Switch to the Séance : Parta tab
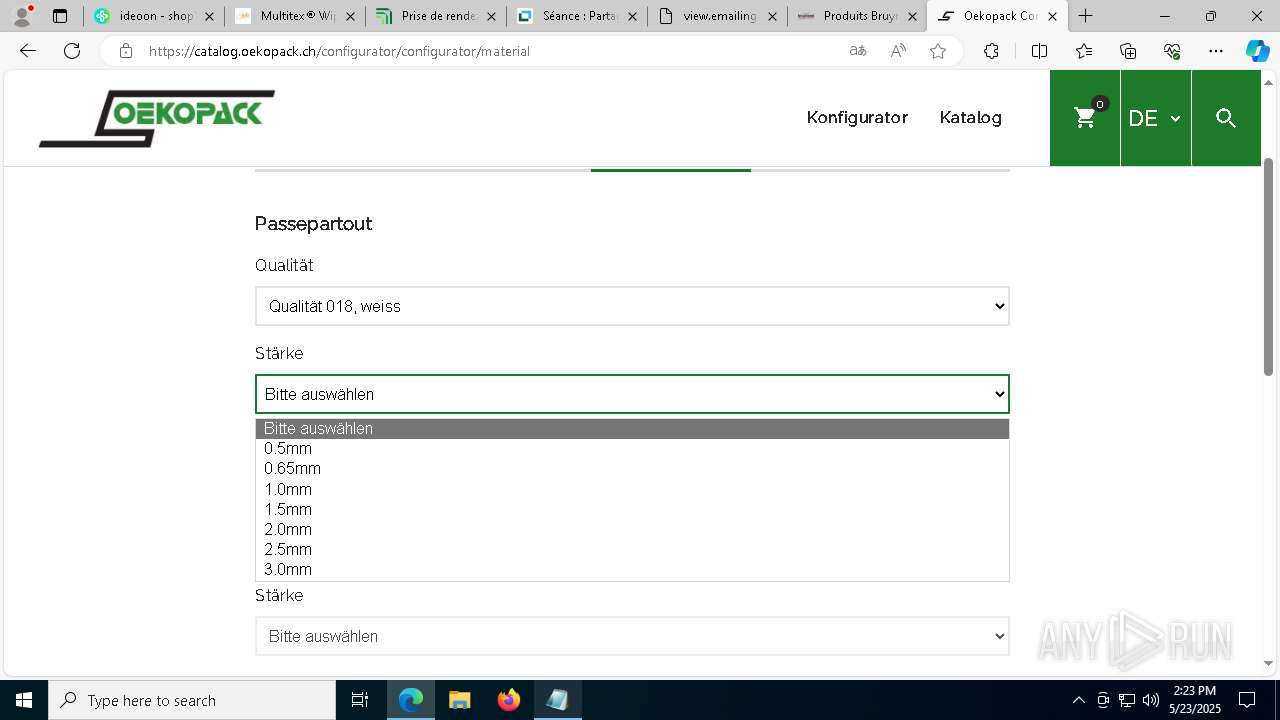1280x720 pixels. pos(577,16)
